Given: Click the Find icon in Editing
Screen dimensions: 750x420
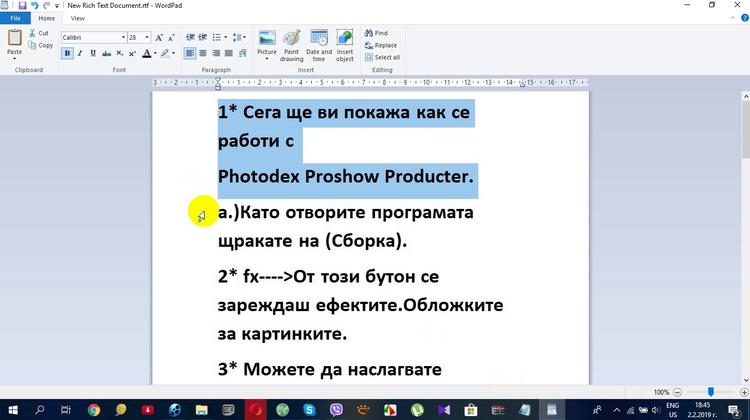Looking at the screenshot, I should 376,33.
